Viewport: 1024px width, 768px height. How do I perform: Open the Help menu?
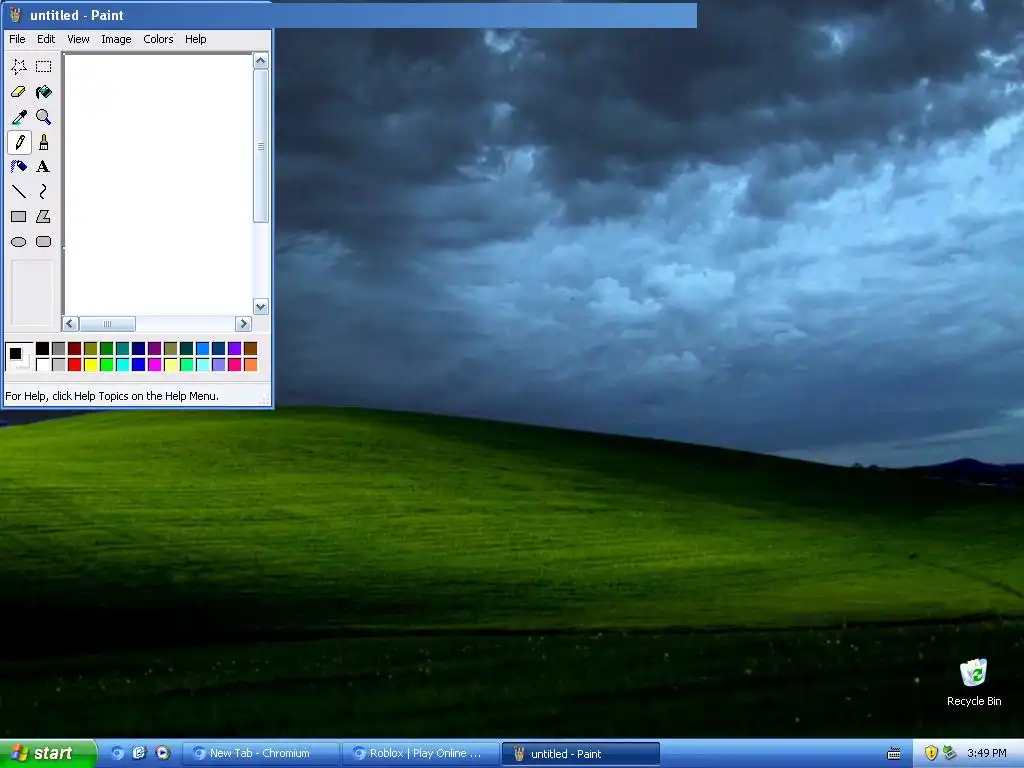click(x=195, y=39)
